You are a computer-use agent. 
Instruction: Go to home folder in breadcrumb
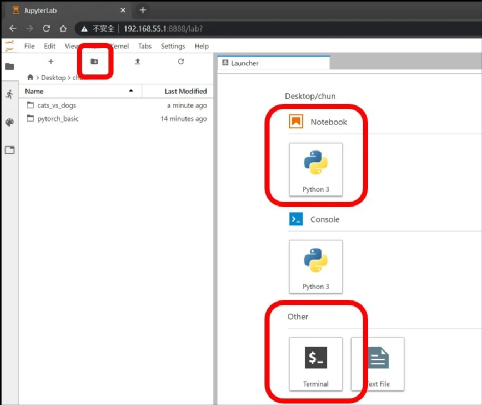pos(30,77)
